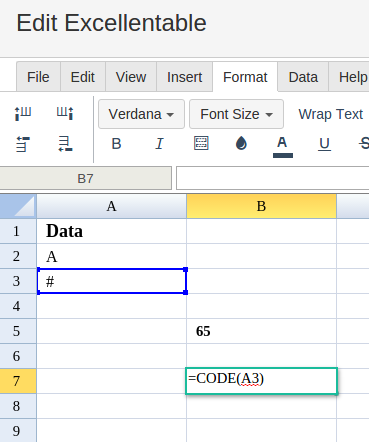
Task: Open the Data tab
Action: click(x=303, y=77)
